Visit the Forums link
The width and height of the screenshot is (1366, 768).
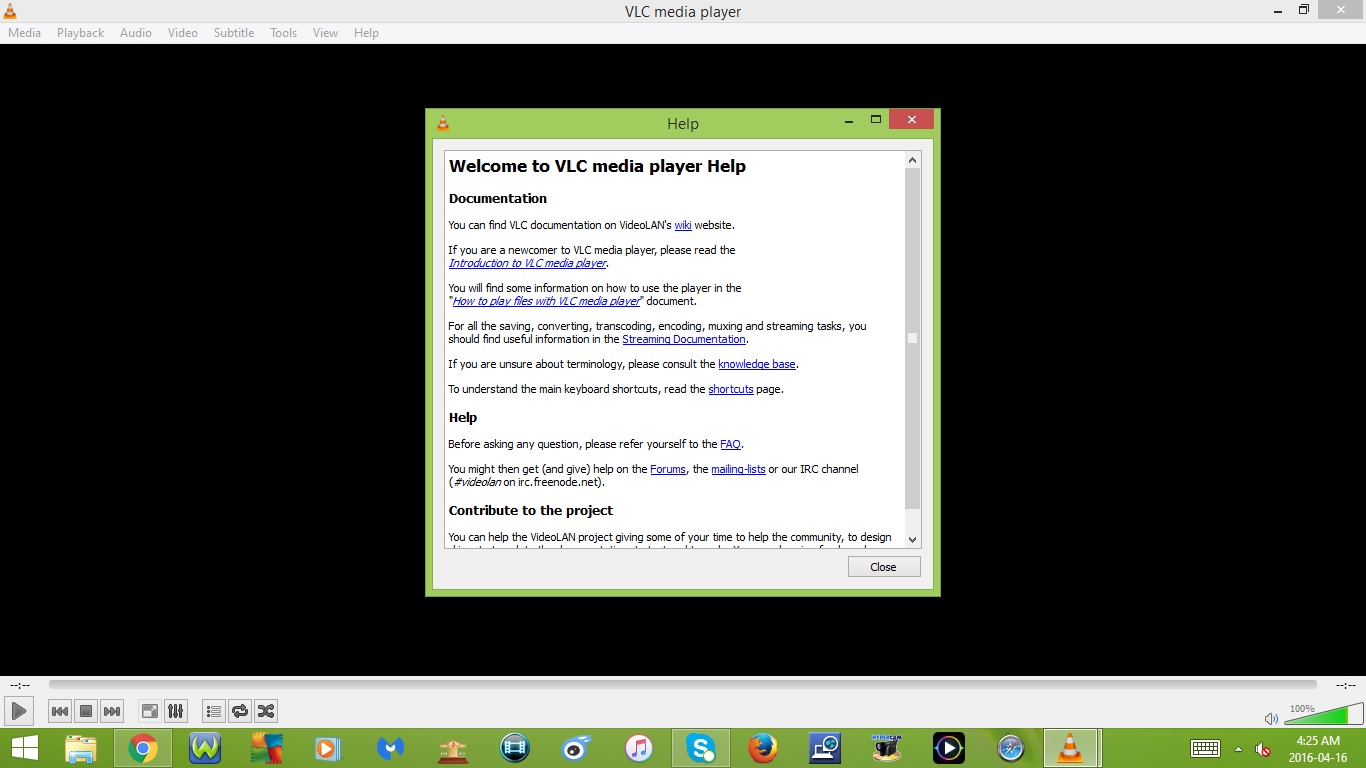668,469
